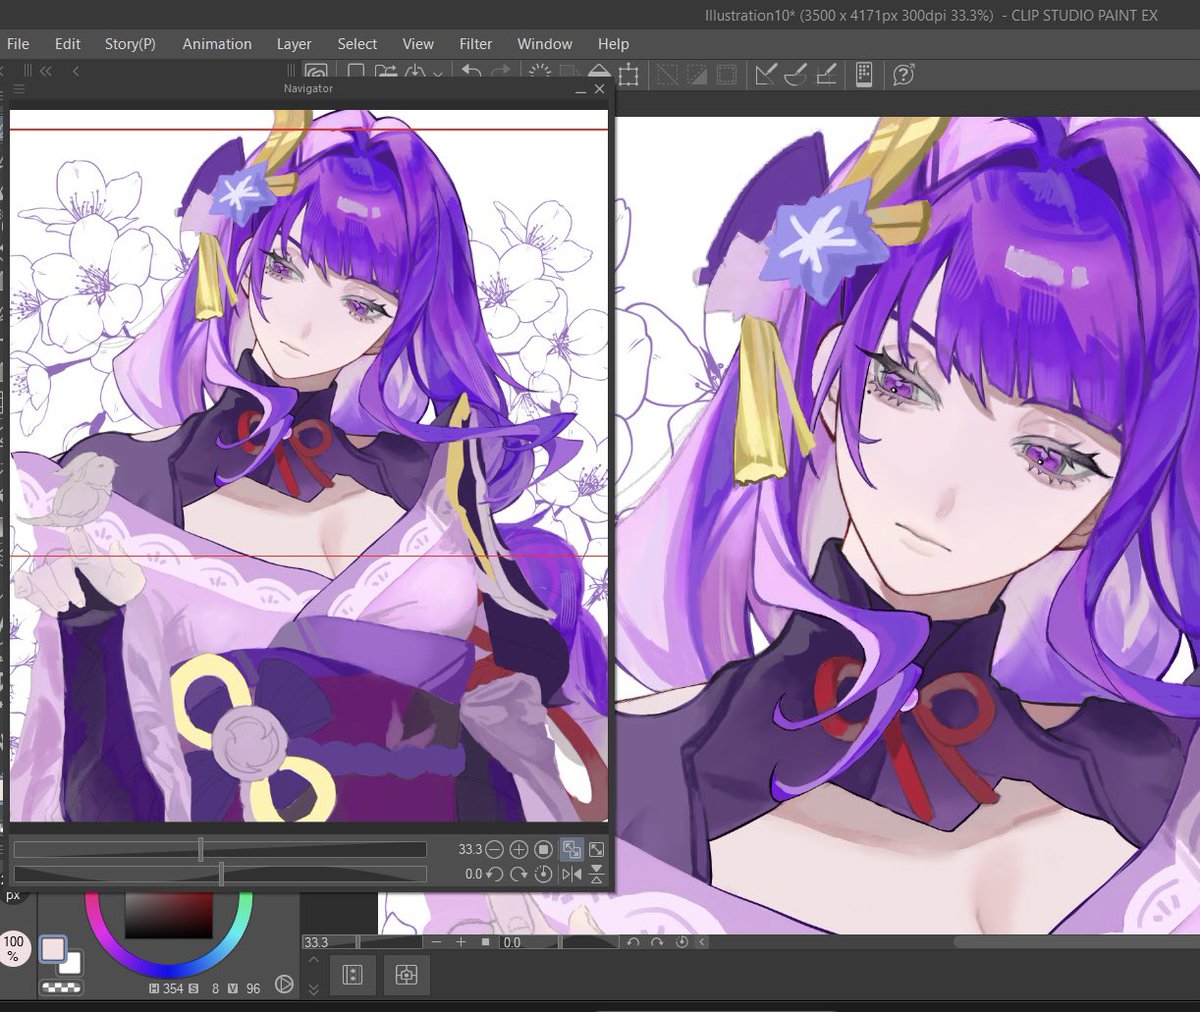Select the transparent color checkered swatch
Screen dimensions: 1200x1012
click(60, 988)
